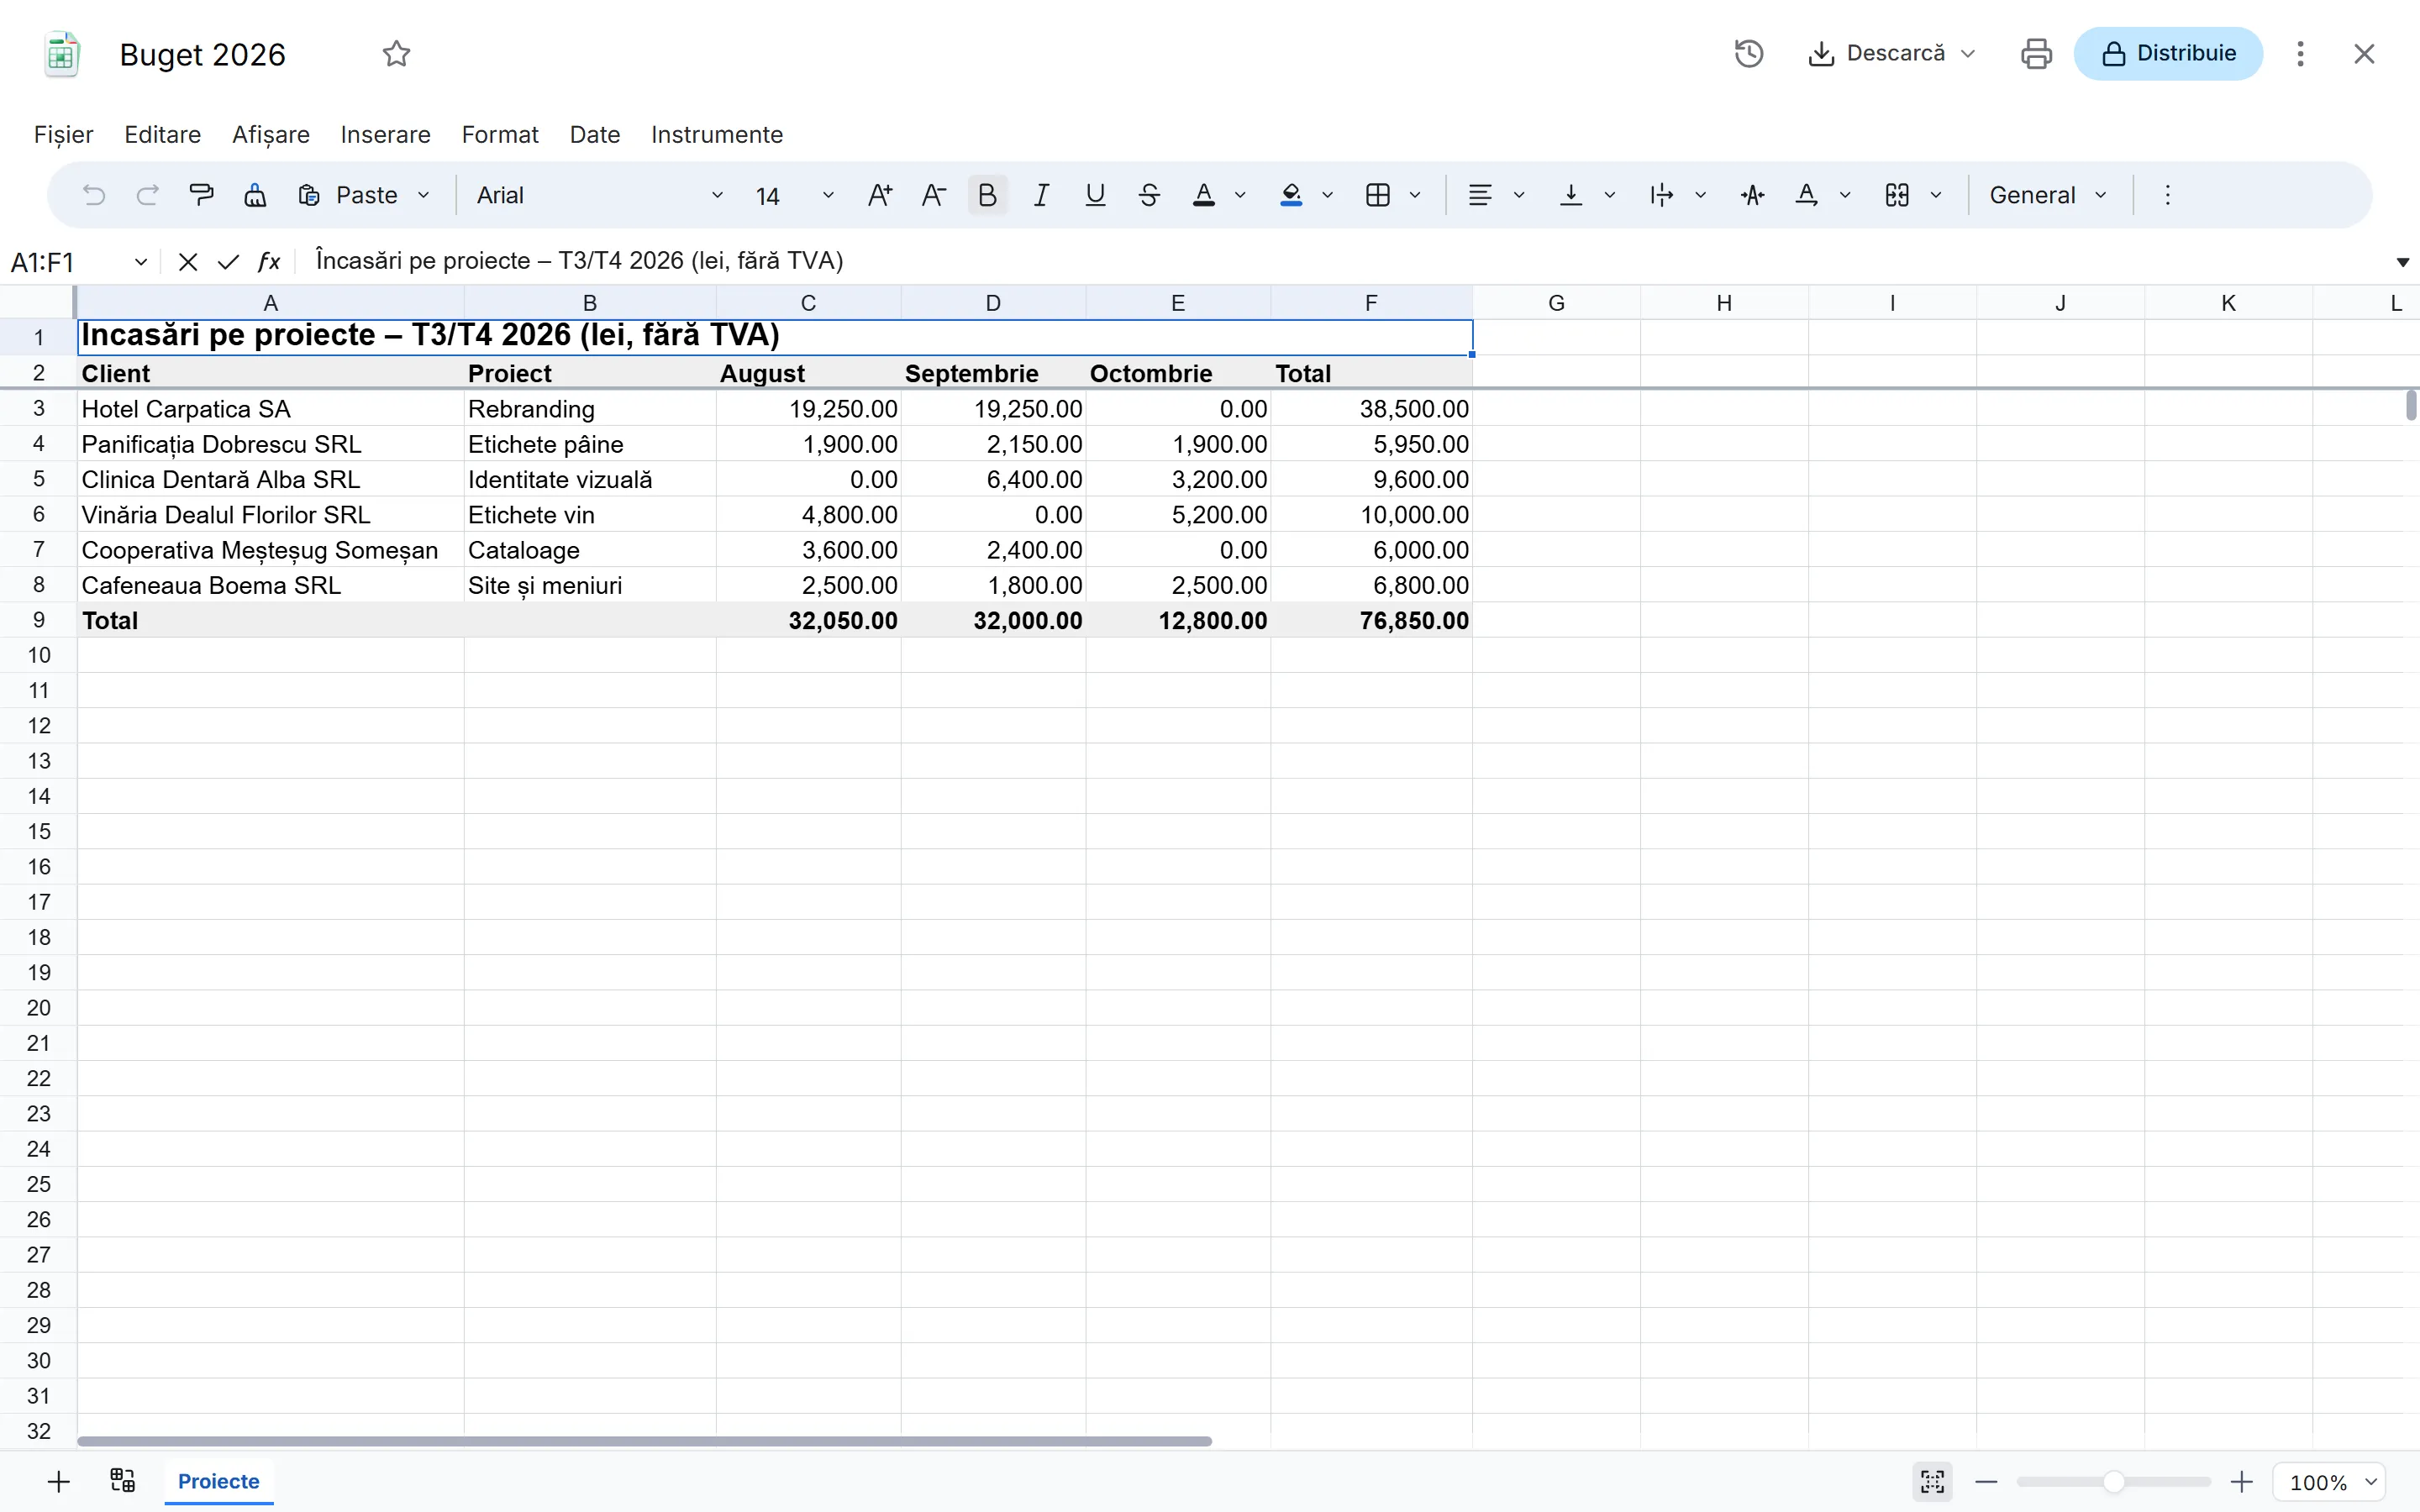Open the Paste options dropdown arrow

point(423,195)
